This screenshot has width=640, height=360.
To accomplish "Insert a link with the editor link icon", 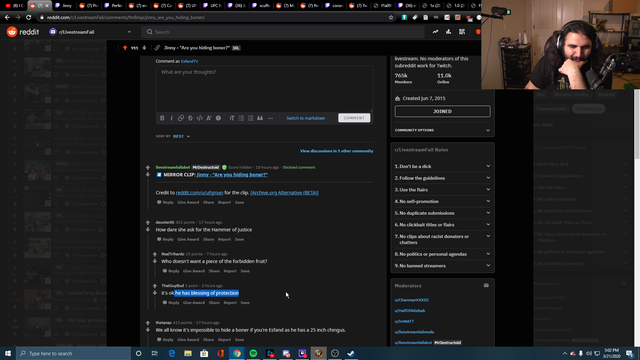I will point(181,118).
